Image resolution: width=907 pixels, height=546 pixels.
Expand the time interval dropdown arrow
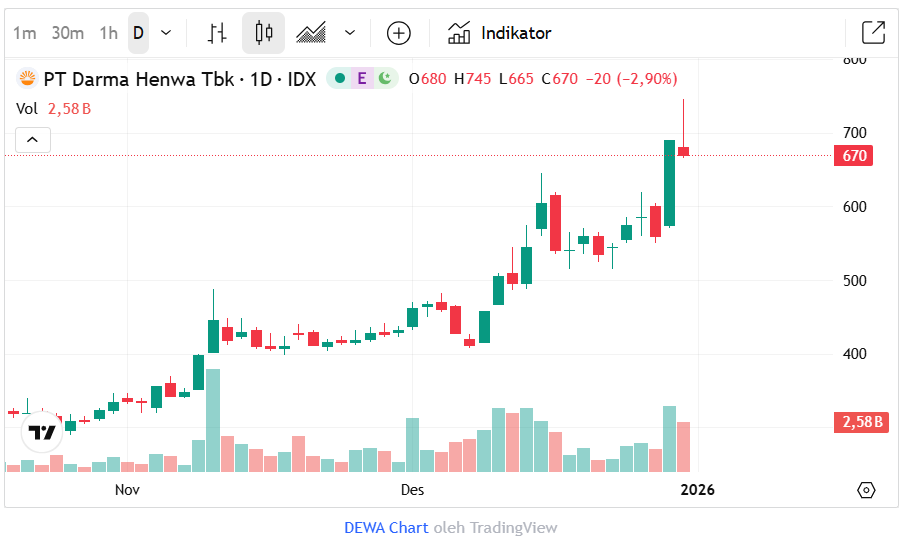166,33
